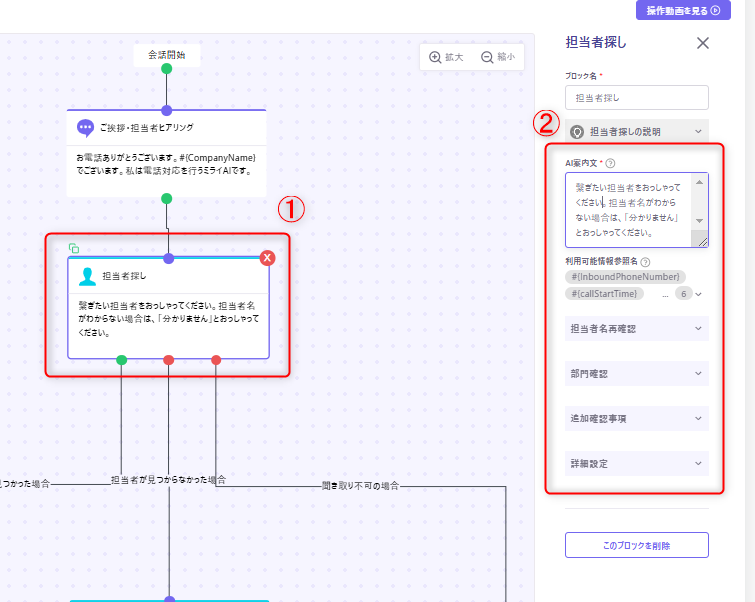Show all six reference variables via chevron

(698, 294)
